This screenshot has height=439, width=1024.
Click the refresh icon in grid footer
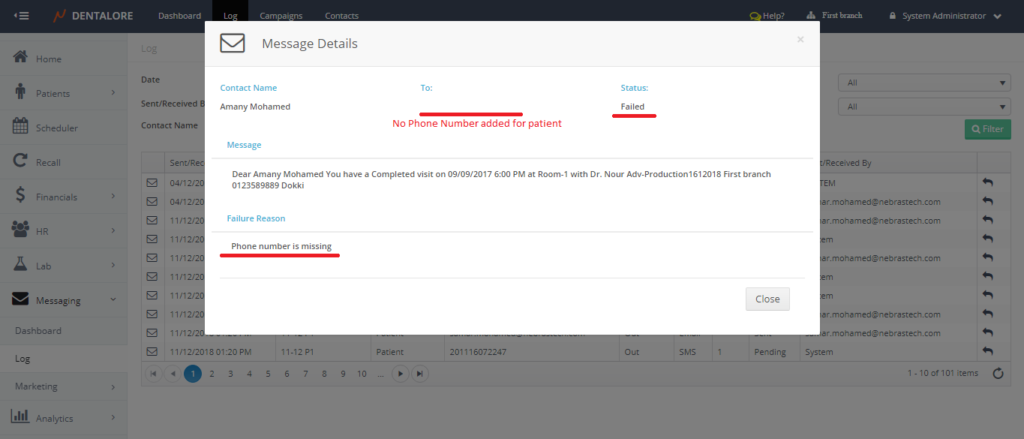[x=997, y=373]
